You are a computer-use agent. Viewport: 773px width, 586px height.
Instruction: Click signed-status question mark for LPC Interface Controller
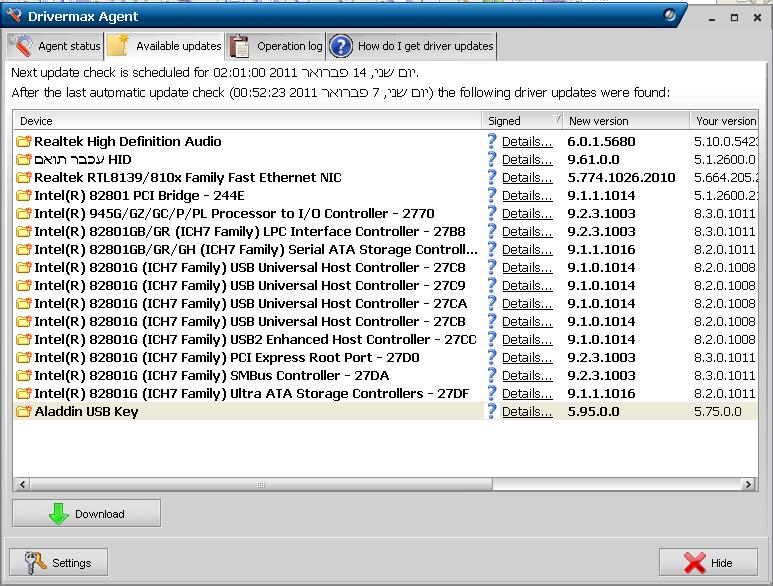click(492, 231)
